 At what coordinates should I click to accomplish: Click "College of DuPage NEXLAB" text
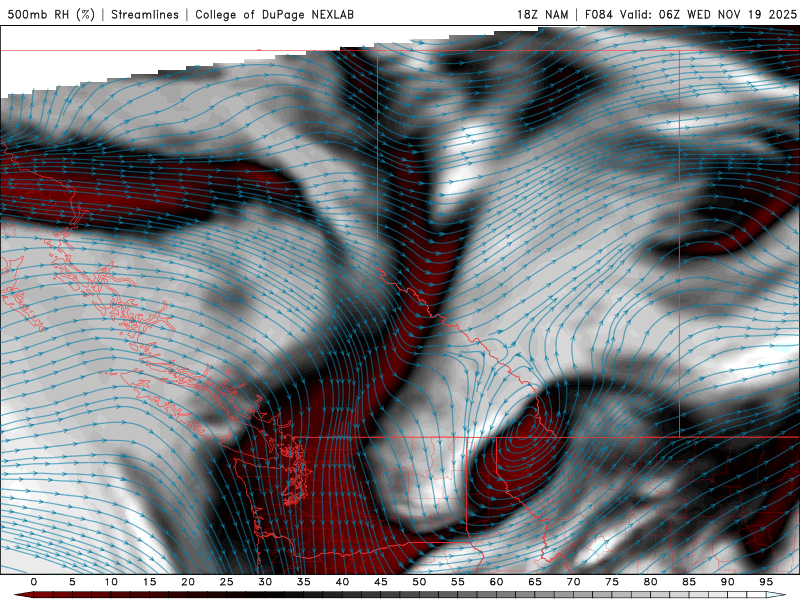(x=274, y=15)
